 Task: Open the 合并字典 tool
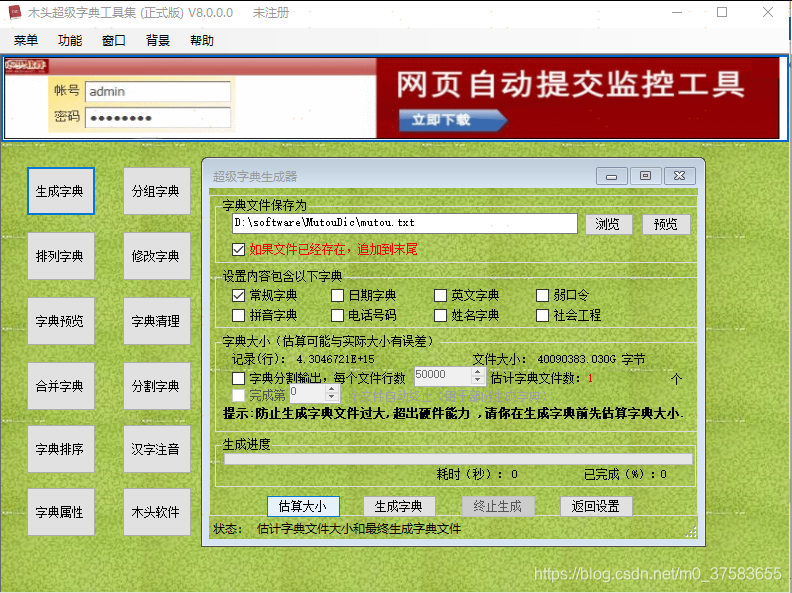61,386
